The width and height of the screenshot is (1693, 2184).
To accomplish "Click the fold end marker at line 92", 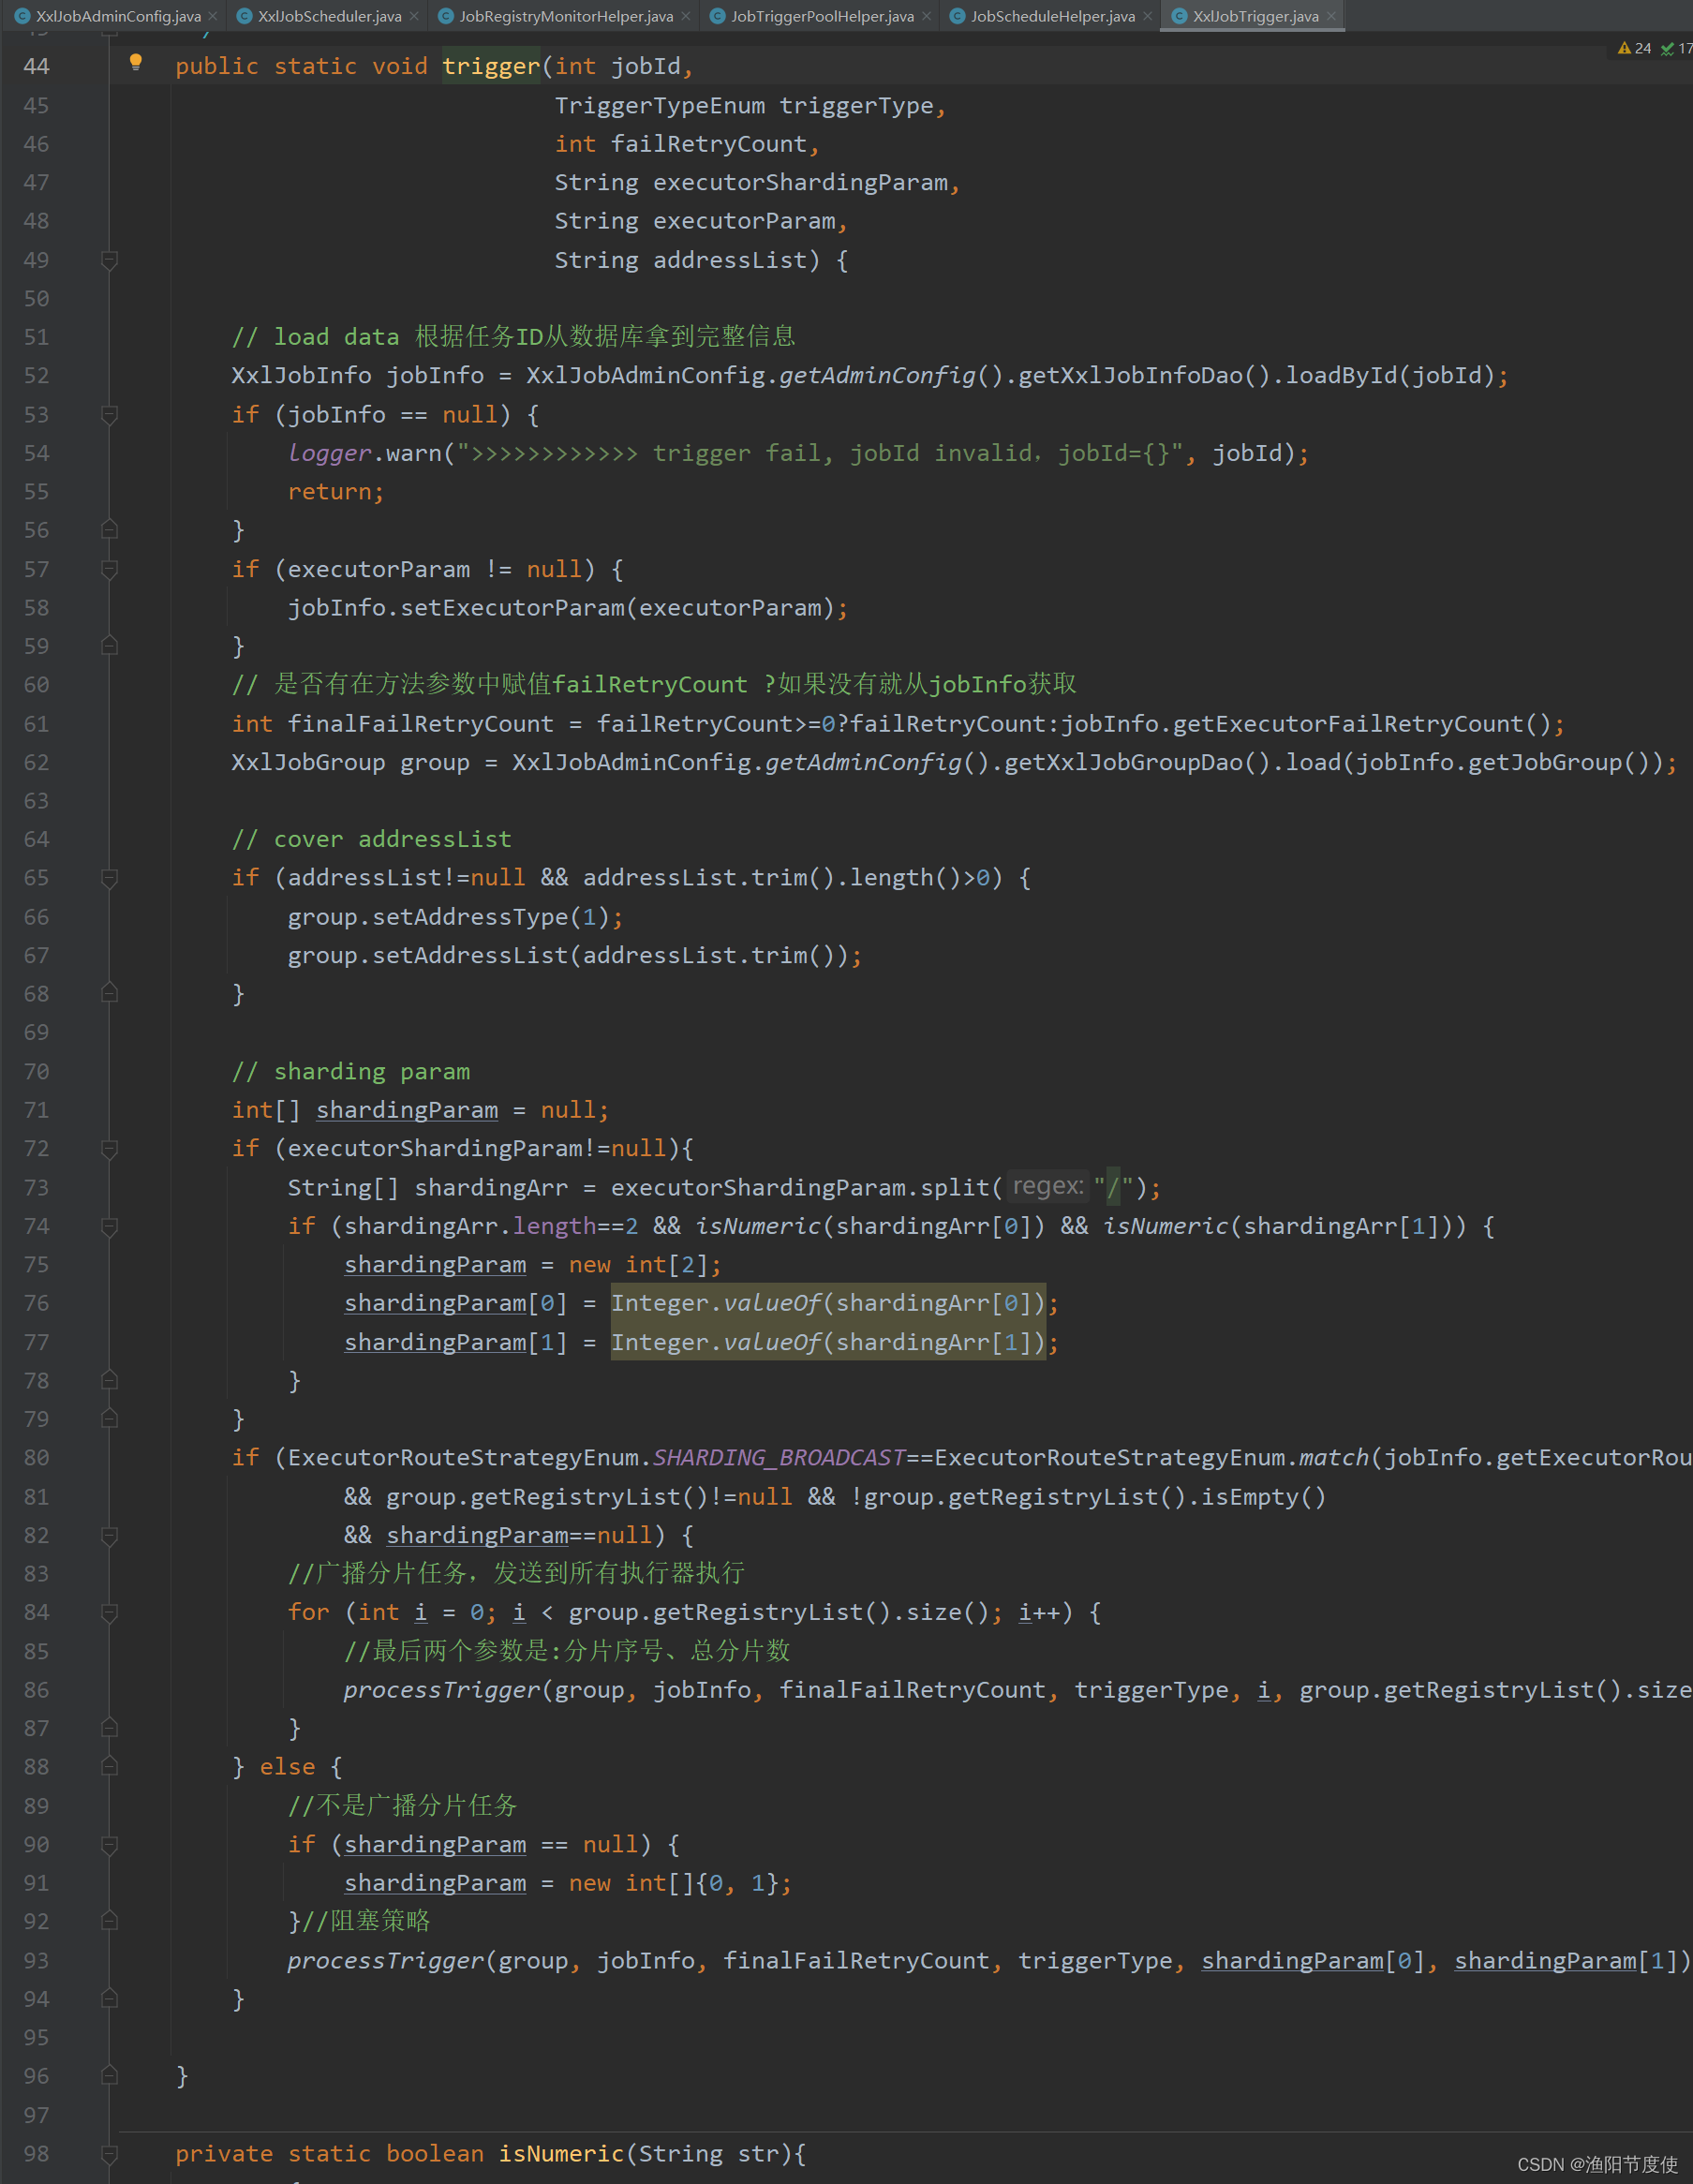I will coord(110,1921).
